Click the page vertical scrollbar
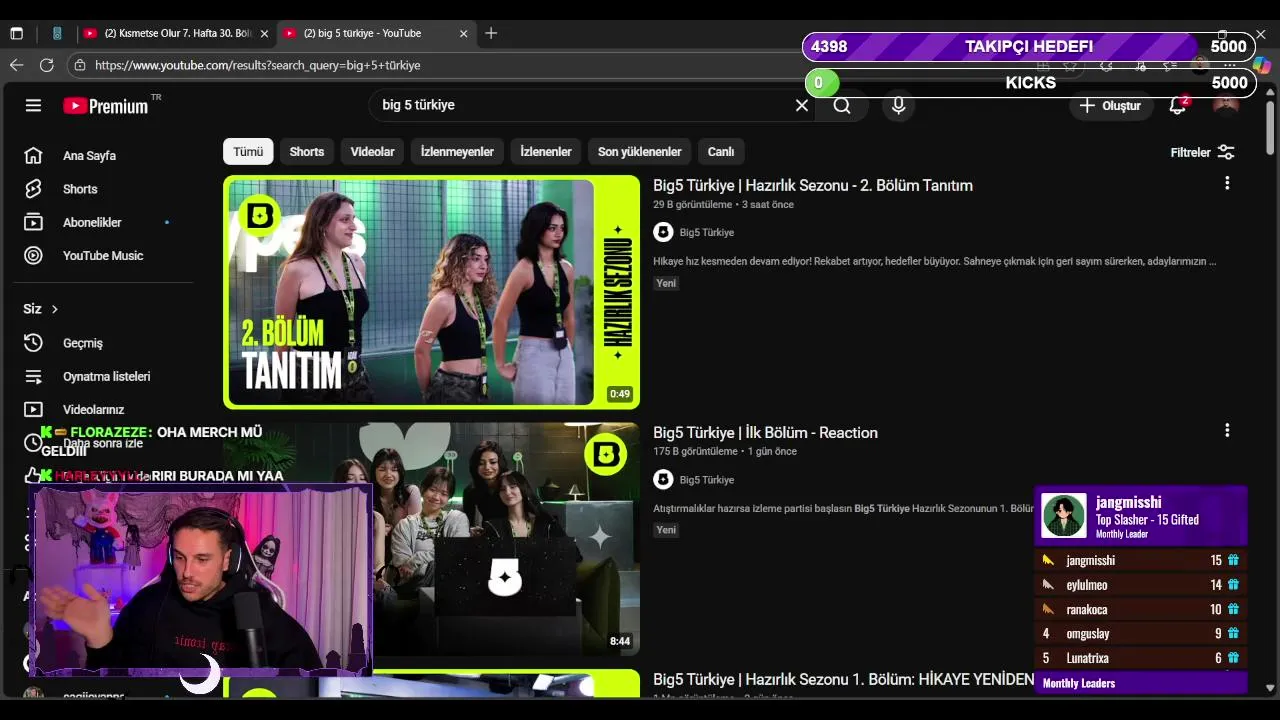 [x=1270, y=126]
